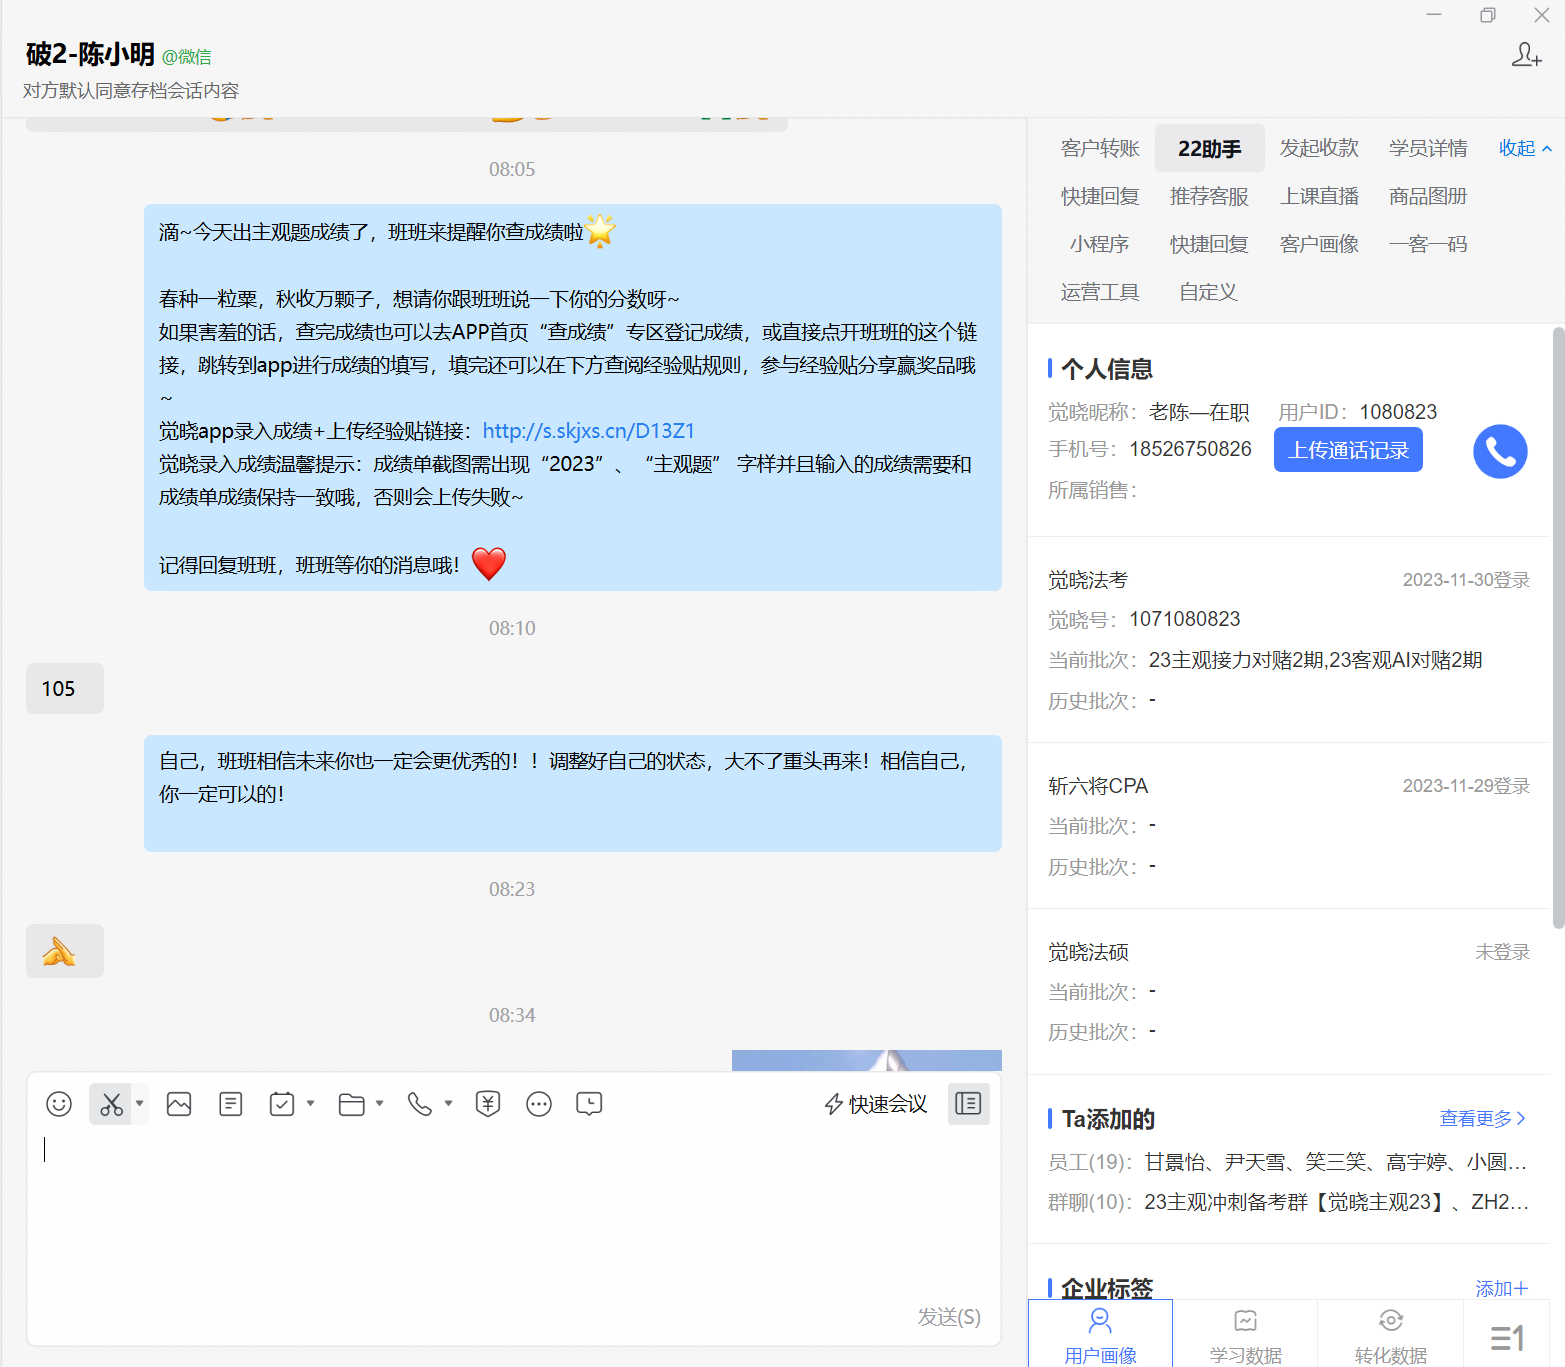The height and width of the screenshot is (1367, 1565).
Task: Open the 客户画像 tab
Action: click(x=1319, y=245)
